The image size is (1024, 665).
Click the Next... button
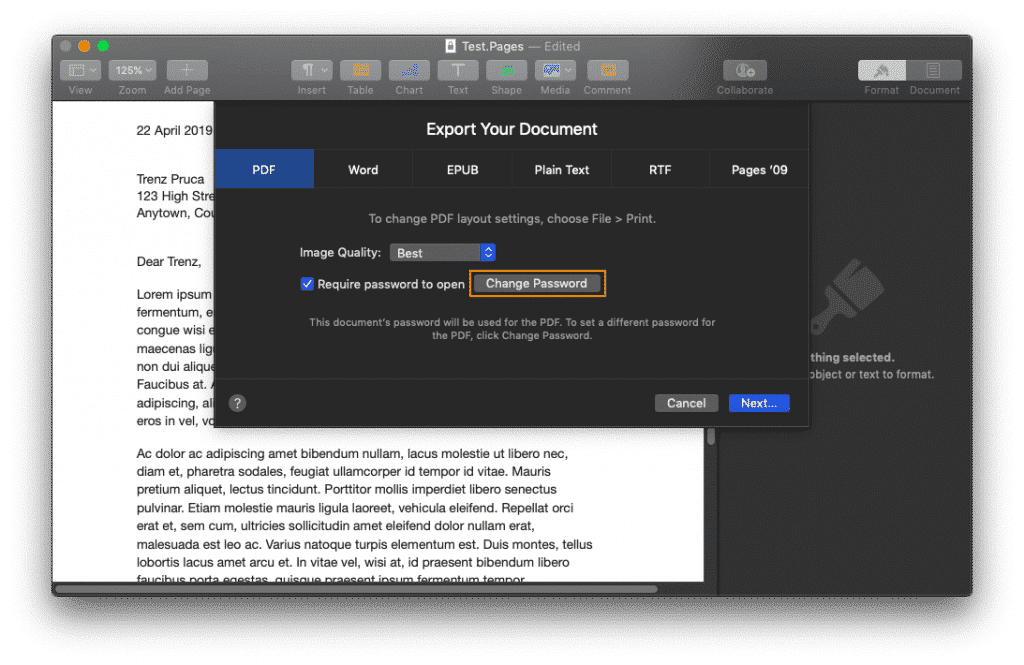759,403
